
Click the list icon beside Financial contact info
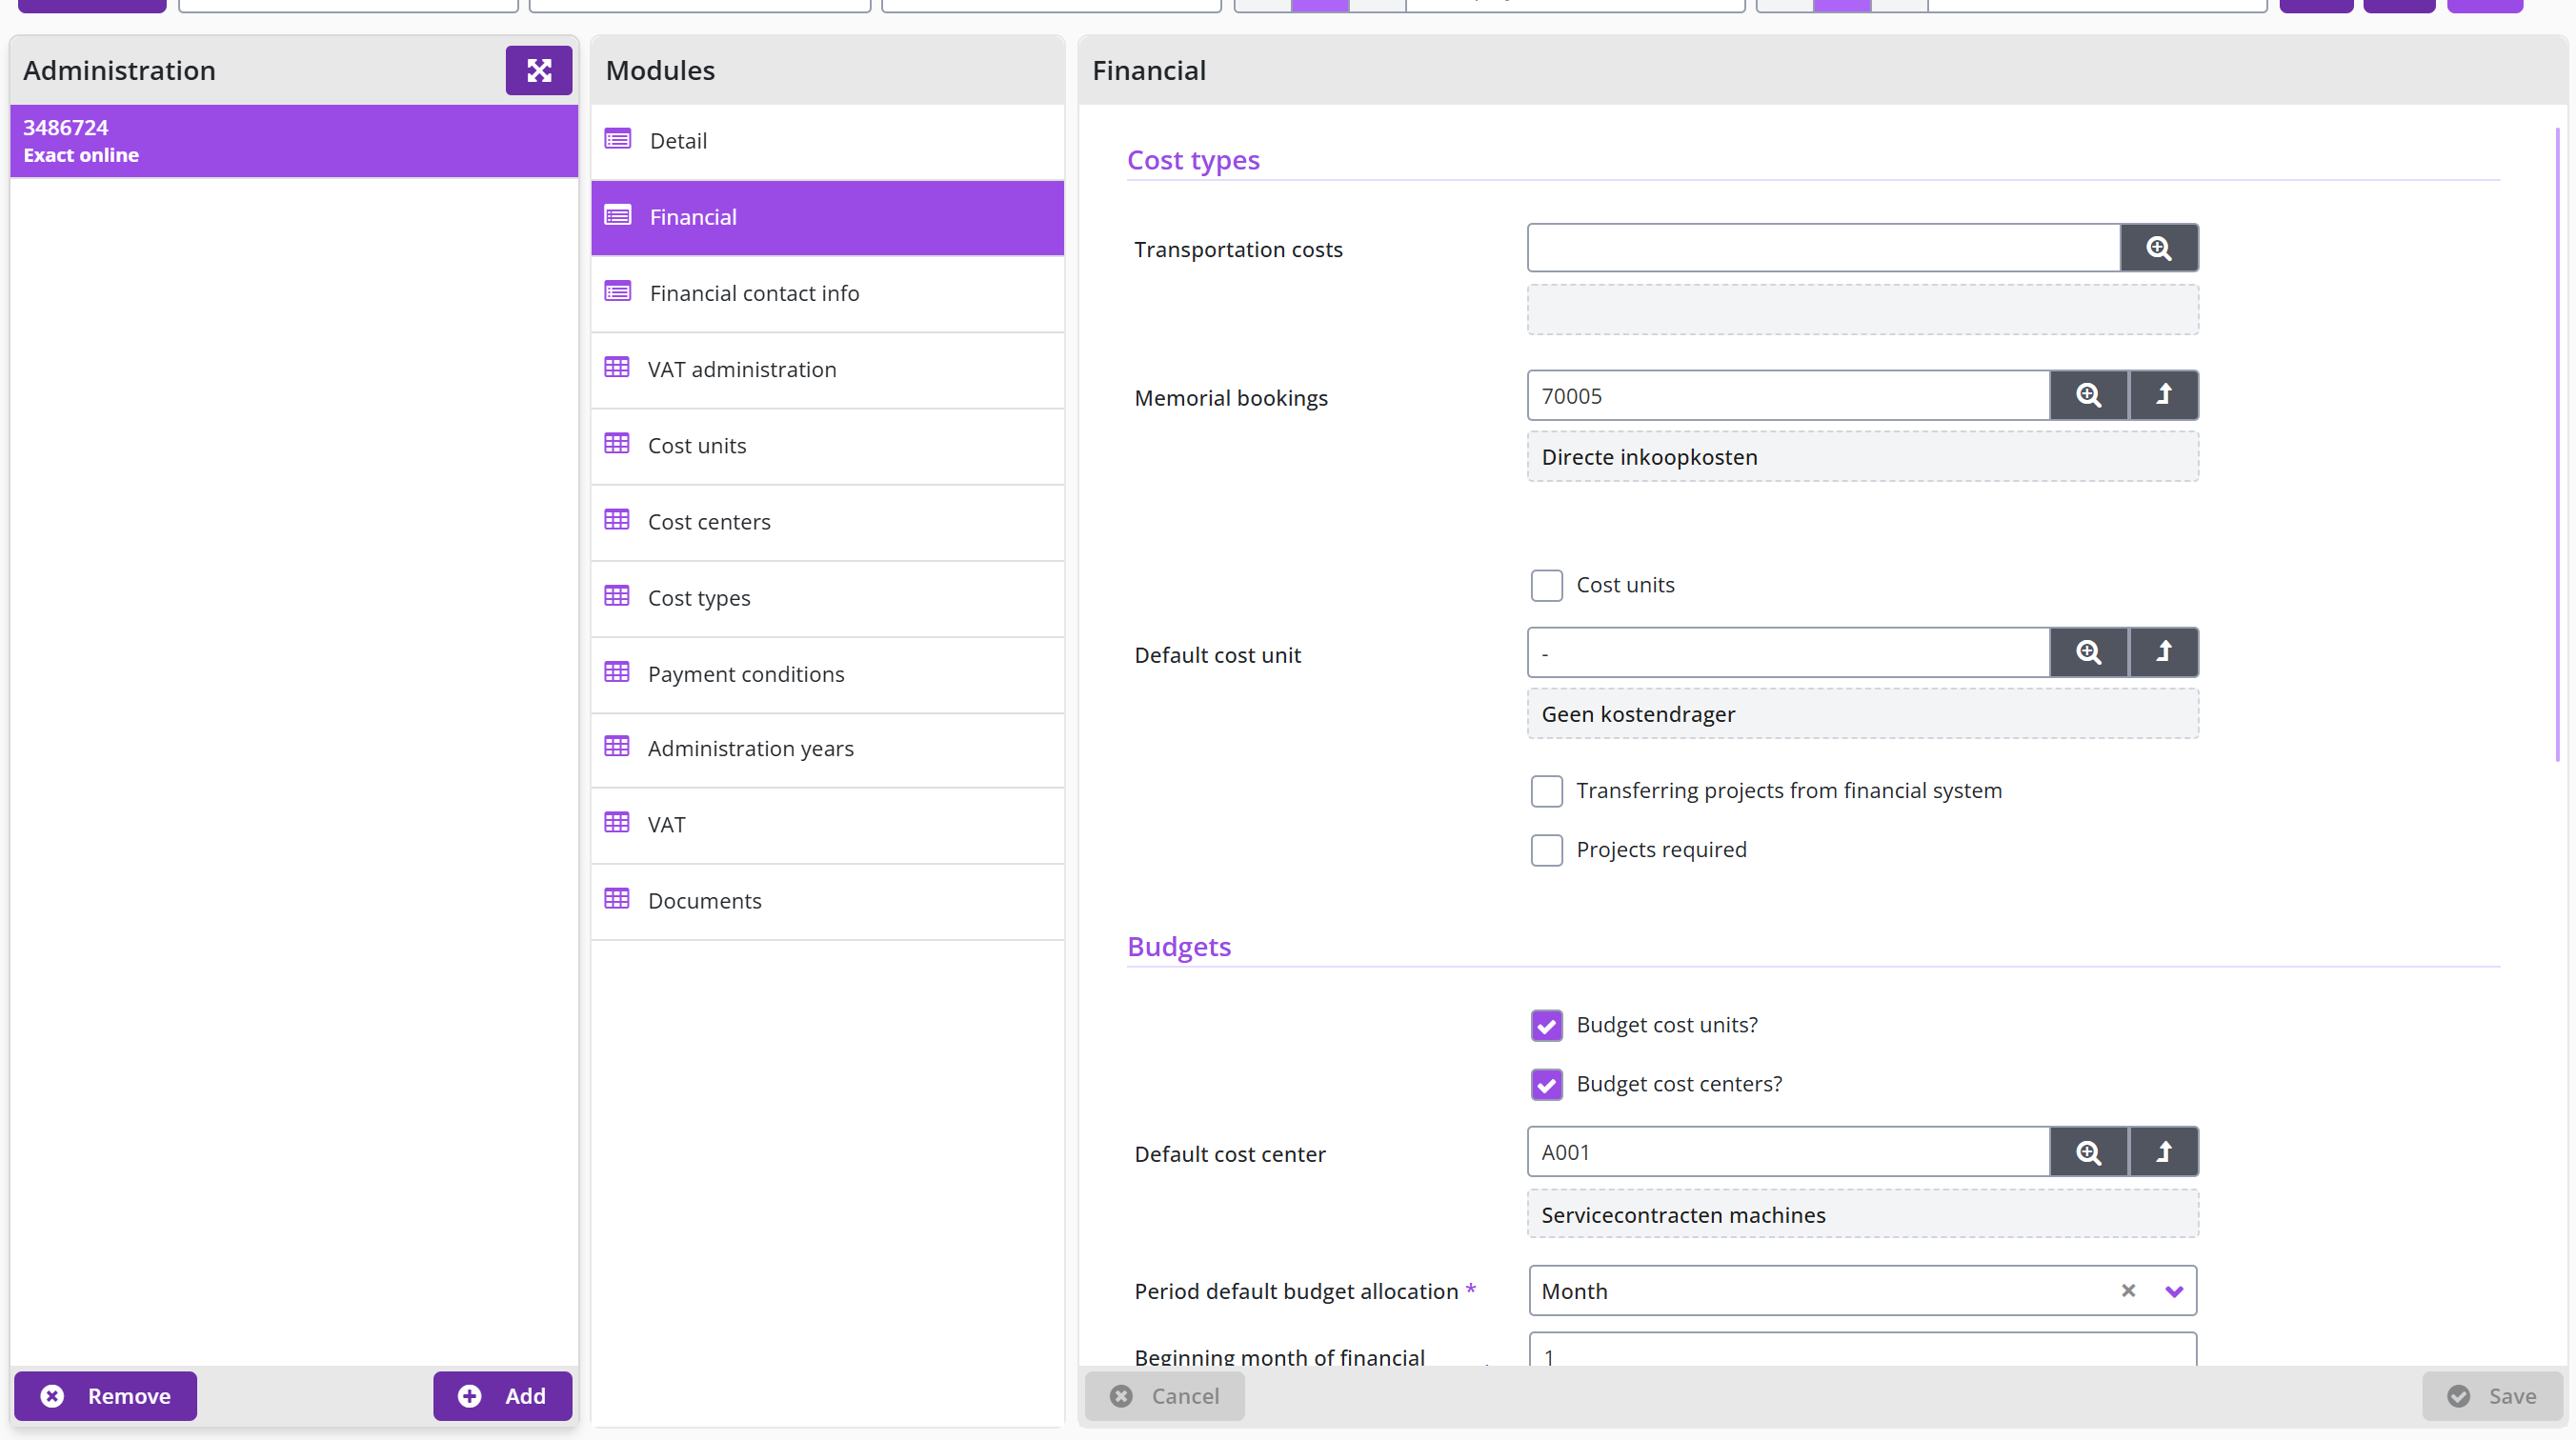click(x=618, y=292)
